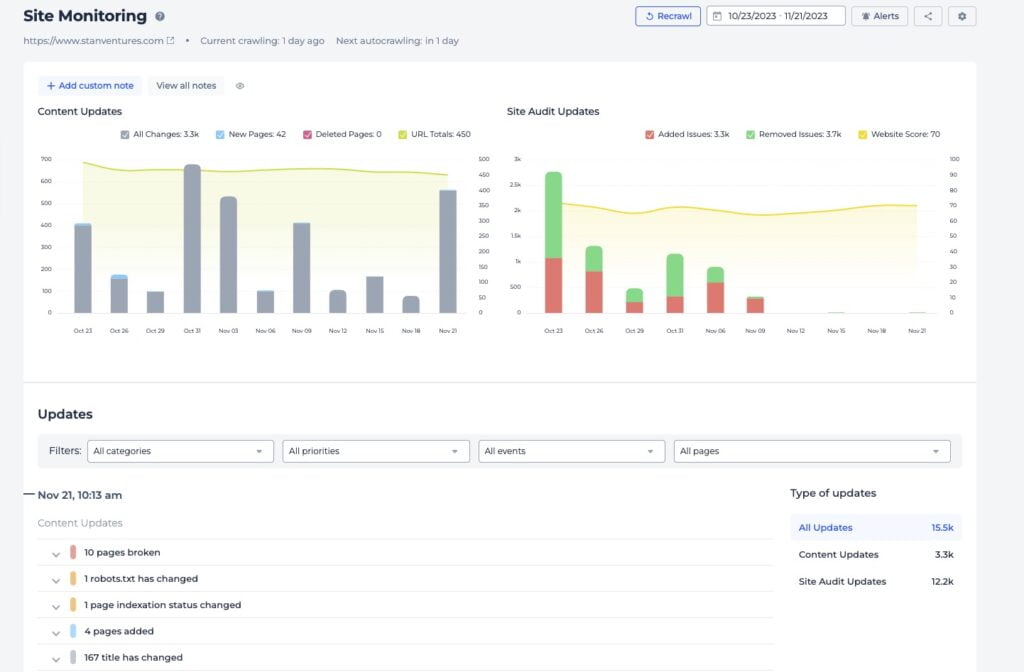The height and width of the screenshot is (672, 1024).
Task: Select Site Audit Updates type
Action: tap(842, 581)
